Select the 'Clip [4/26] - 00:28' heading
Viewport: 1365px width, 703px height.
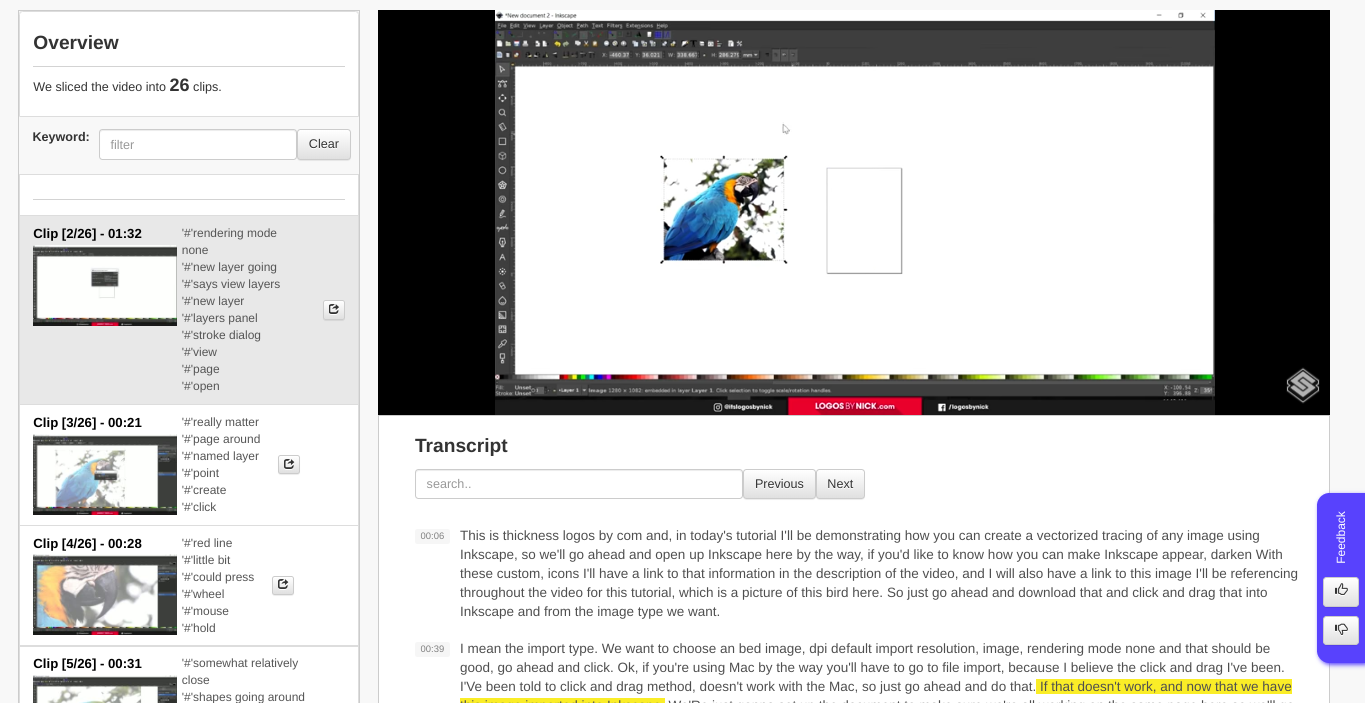pos(87,544)
